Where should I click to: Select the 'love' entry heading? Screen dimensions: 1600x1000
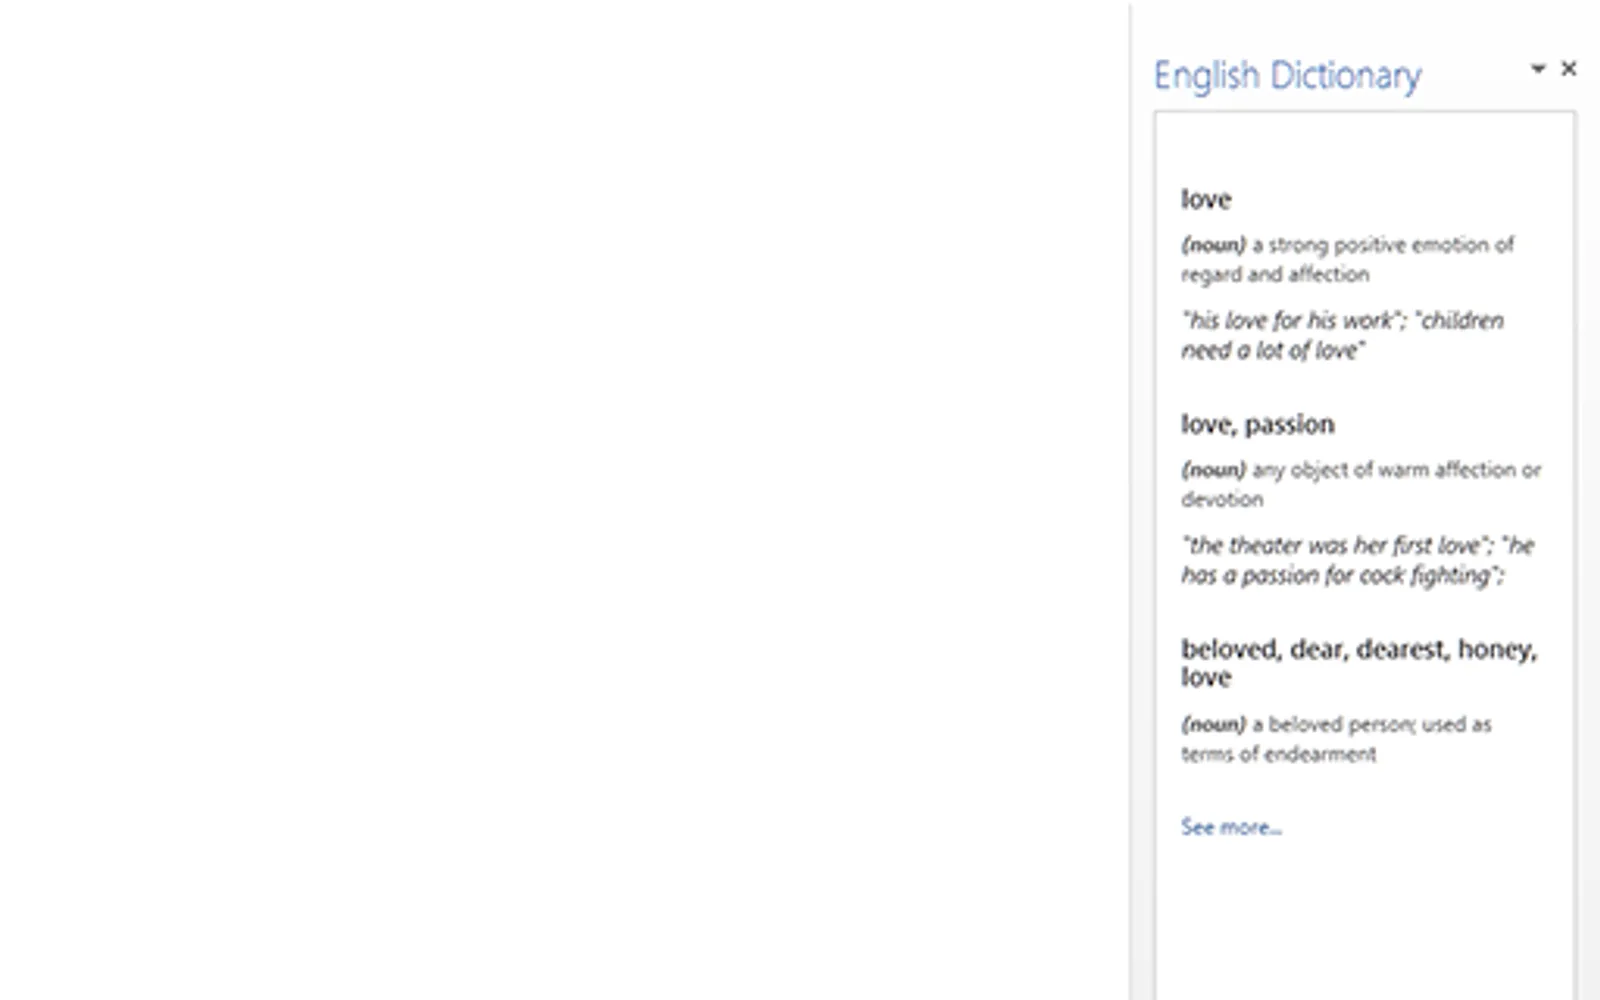[1206, 199]
